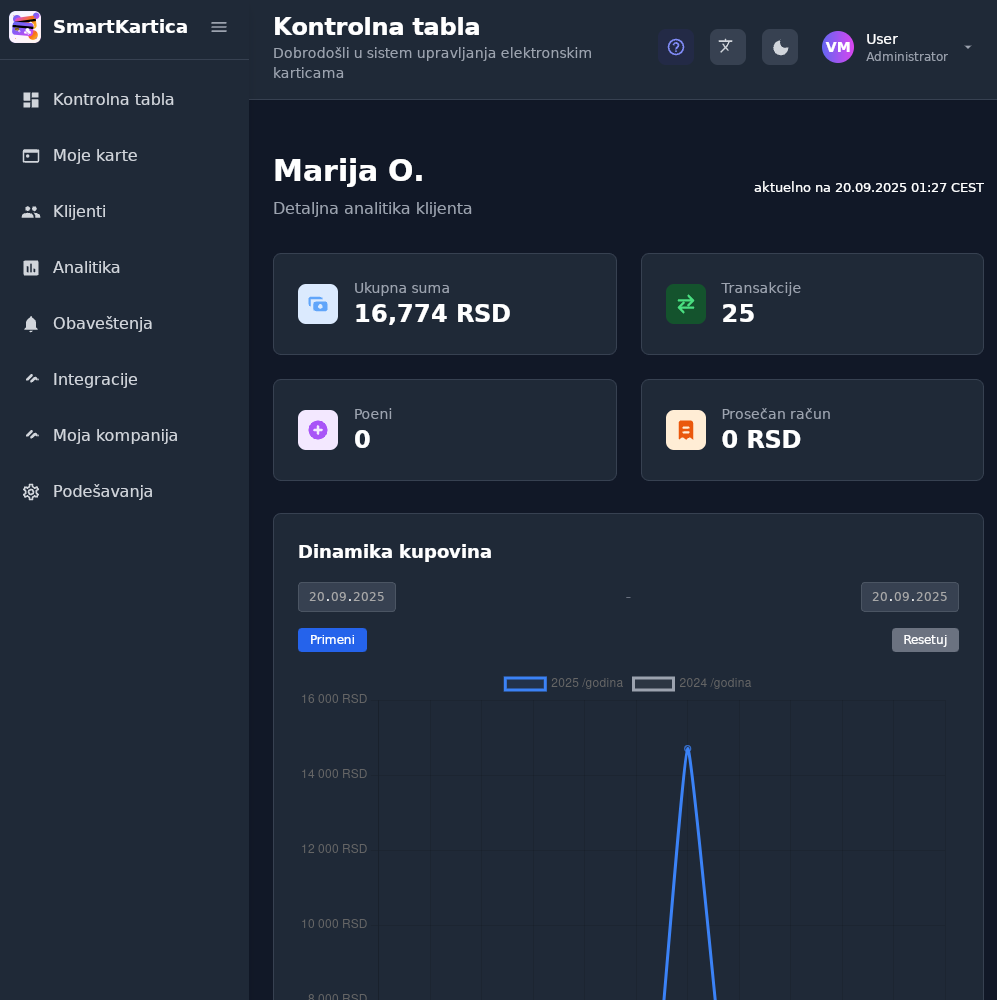The height and width of the screenshot is (1000, 997).
Task: Toggle the 2024 /godina legend series
Action: pos(692,683)
